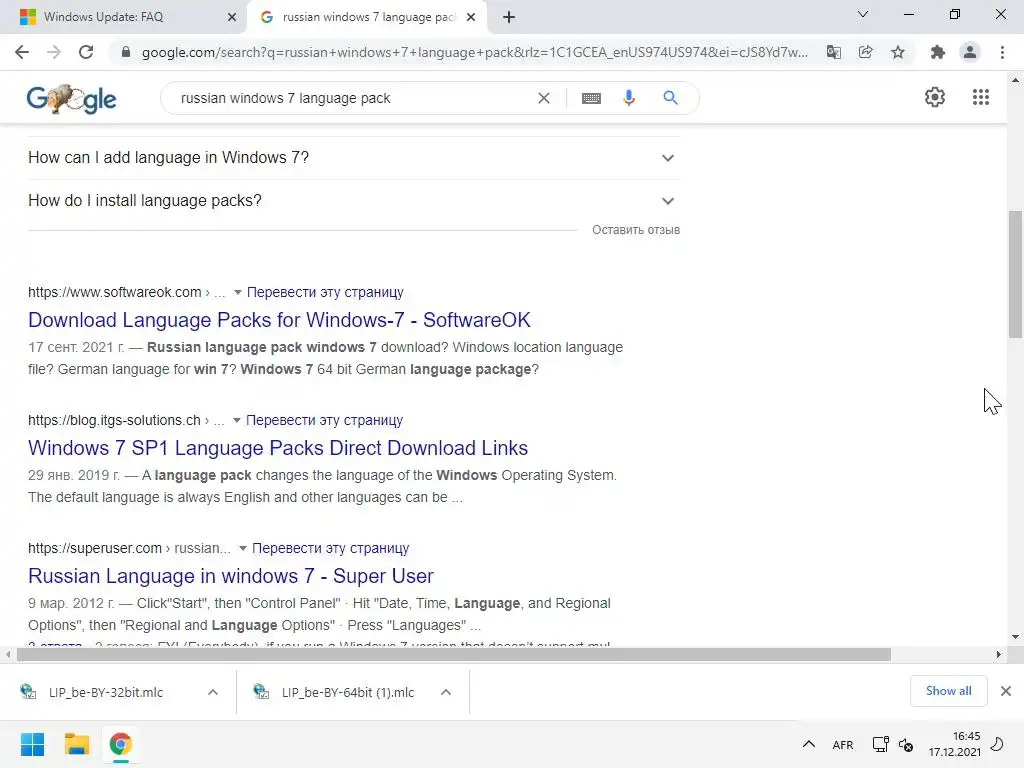This screenshot has width=1024, height=768.
Task: Open the Windows Start menu
Action: coord(32,744)
